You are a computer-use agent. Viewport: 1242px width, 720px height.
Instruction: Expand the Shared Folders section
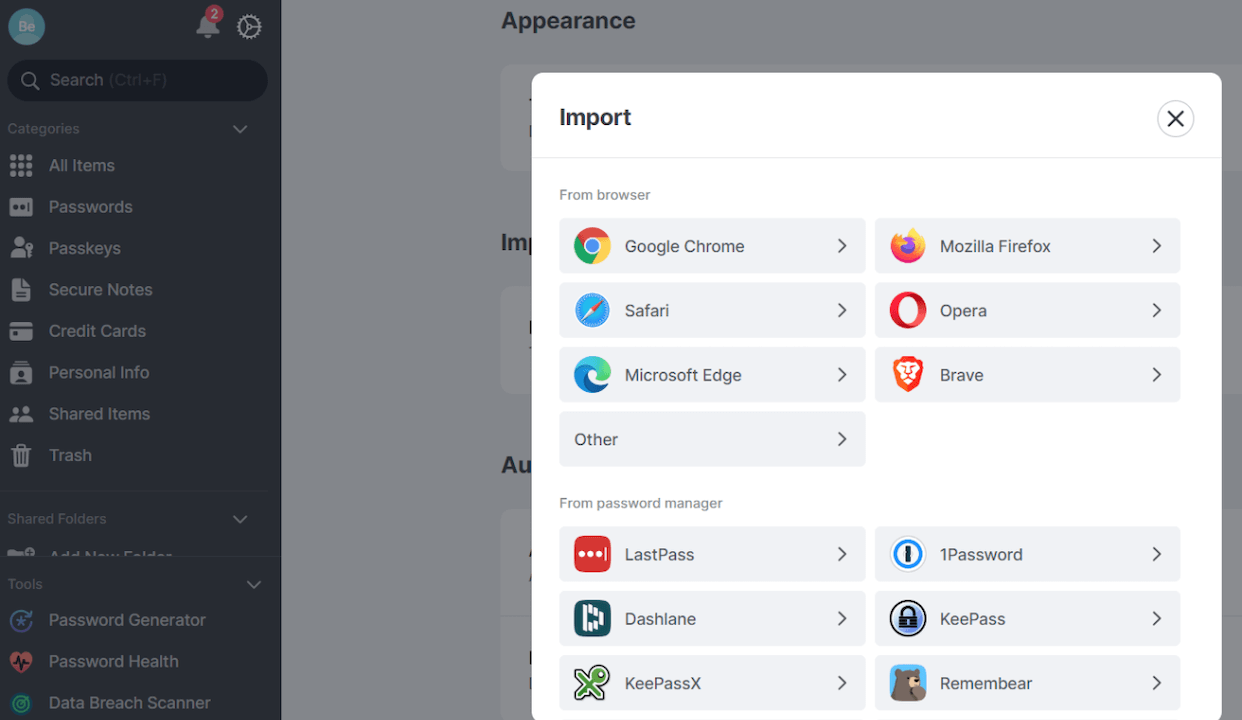point(240,519)
